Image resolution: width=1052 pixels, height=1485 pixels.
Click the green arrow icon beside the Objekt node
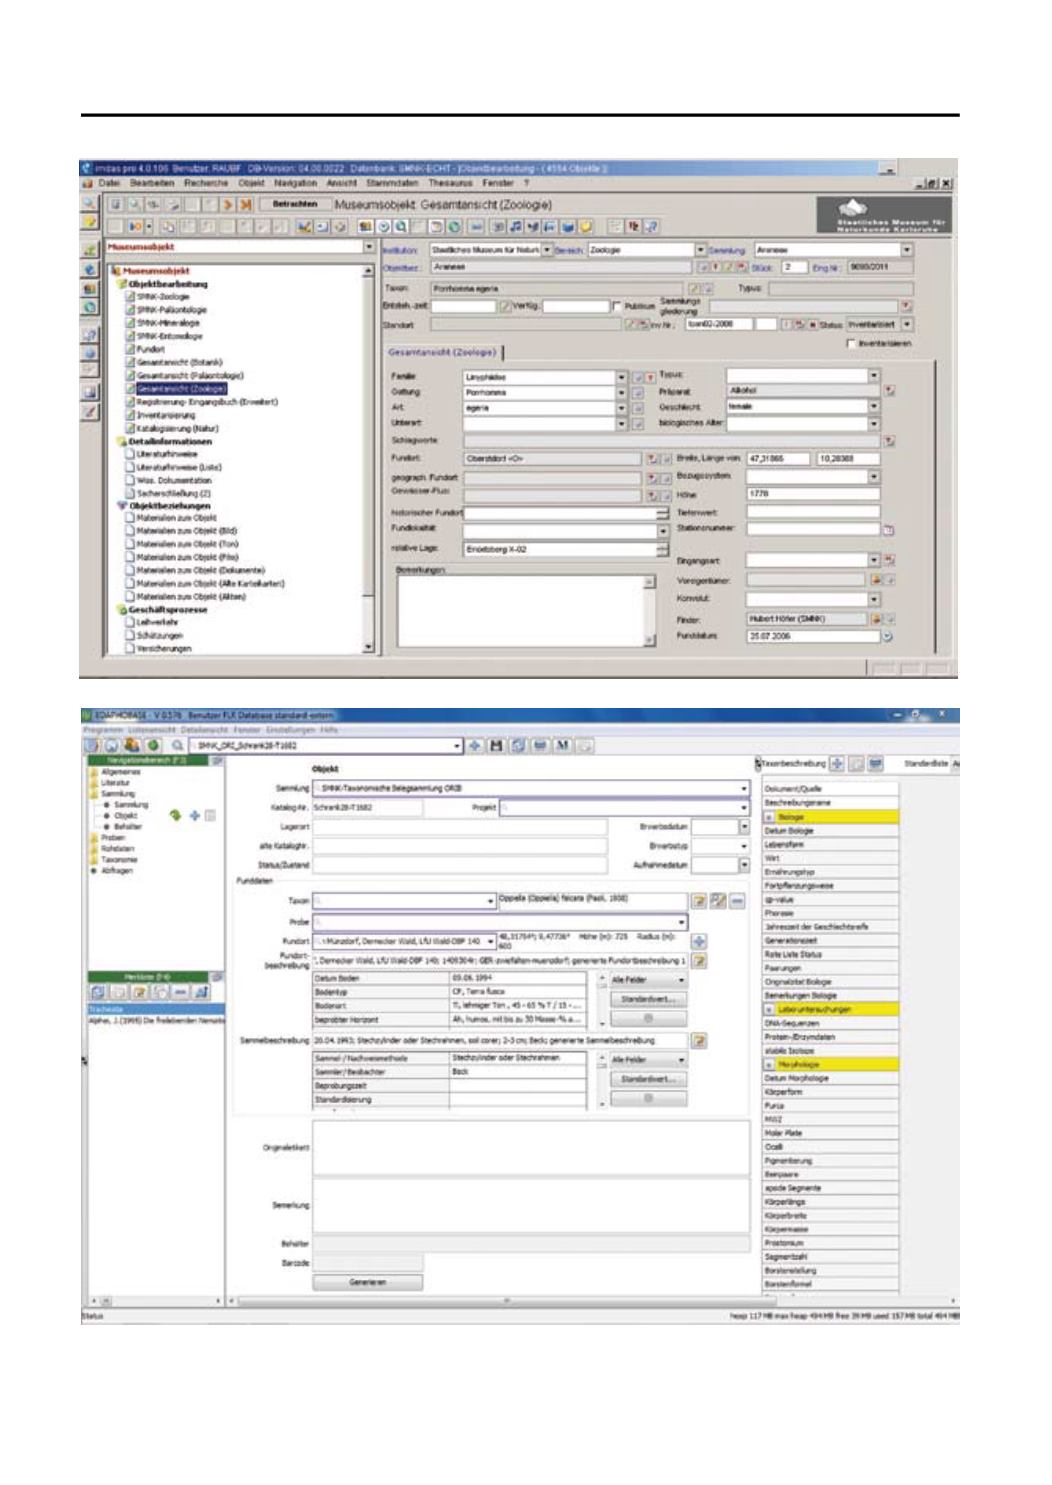pyautogui.click(x=176, y=815)
